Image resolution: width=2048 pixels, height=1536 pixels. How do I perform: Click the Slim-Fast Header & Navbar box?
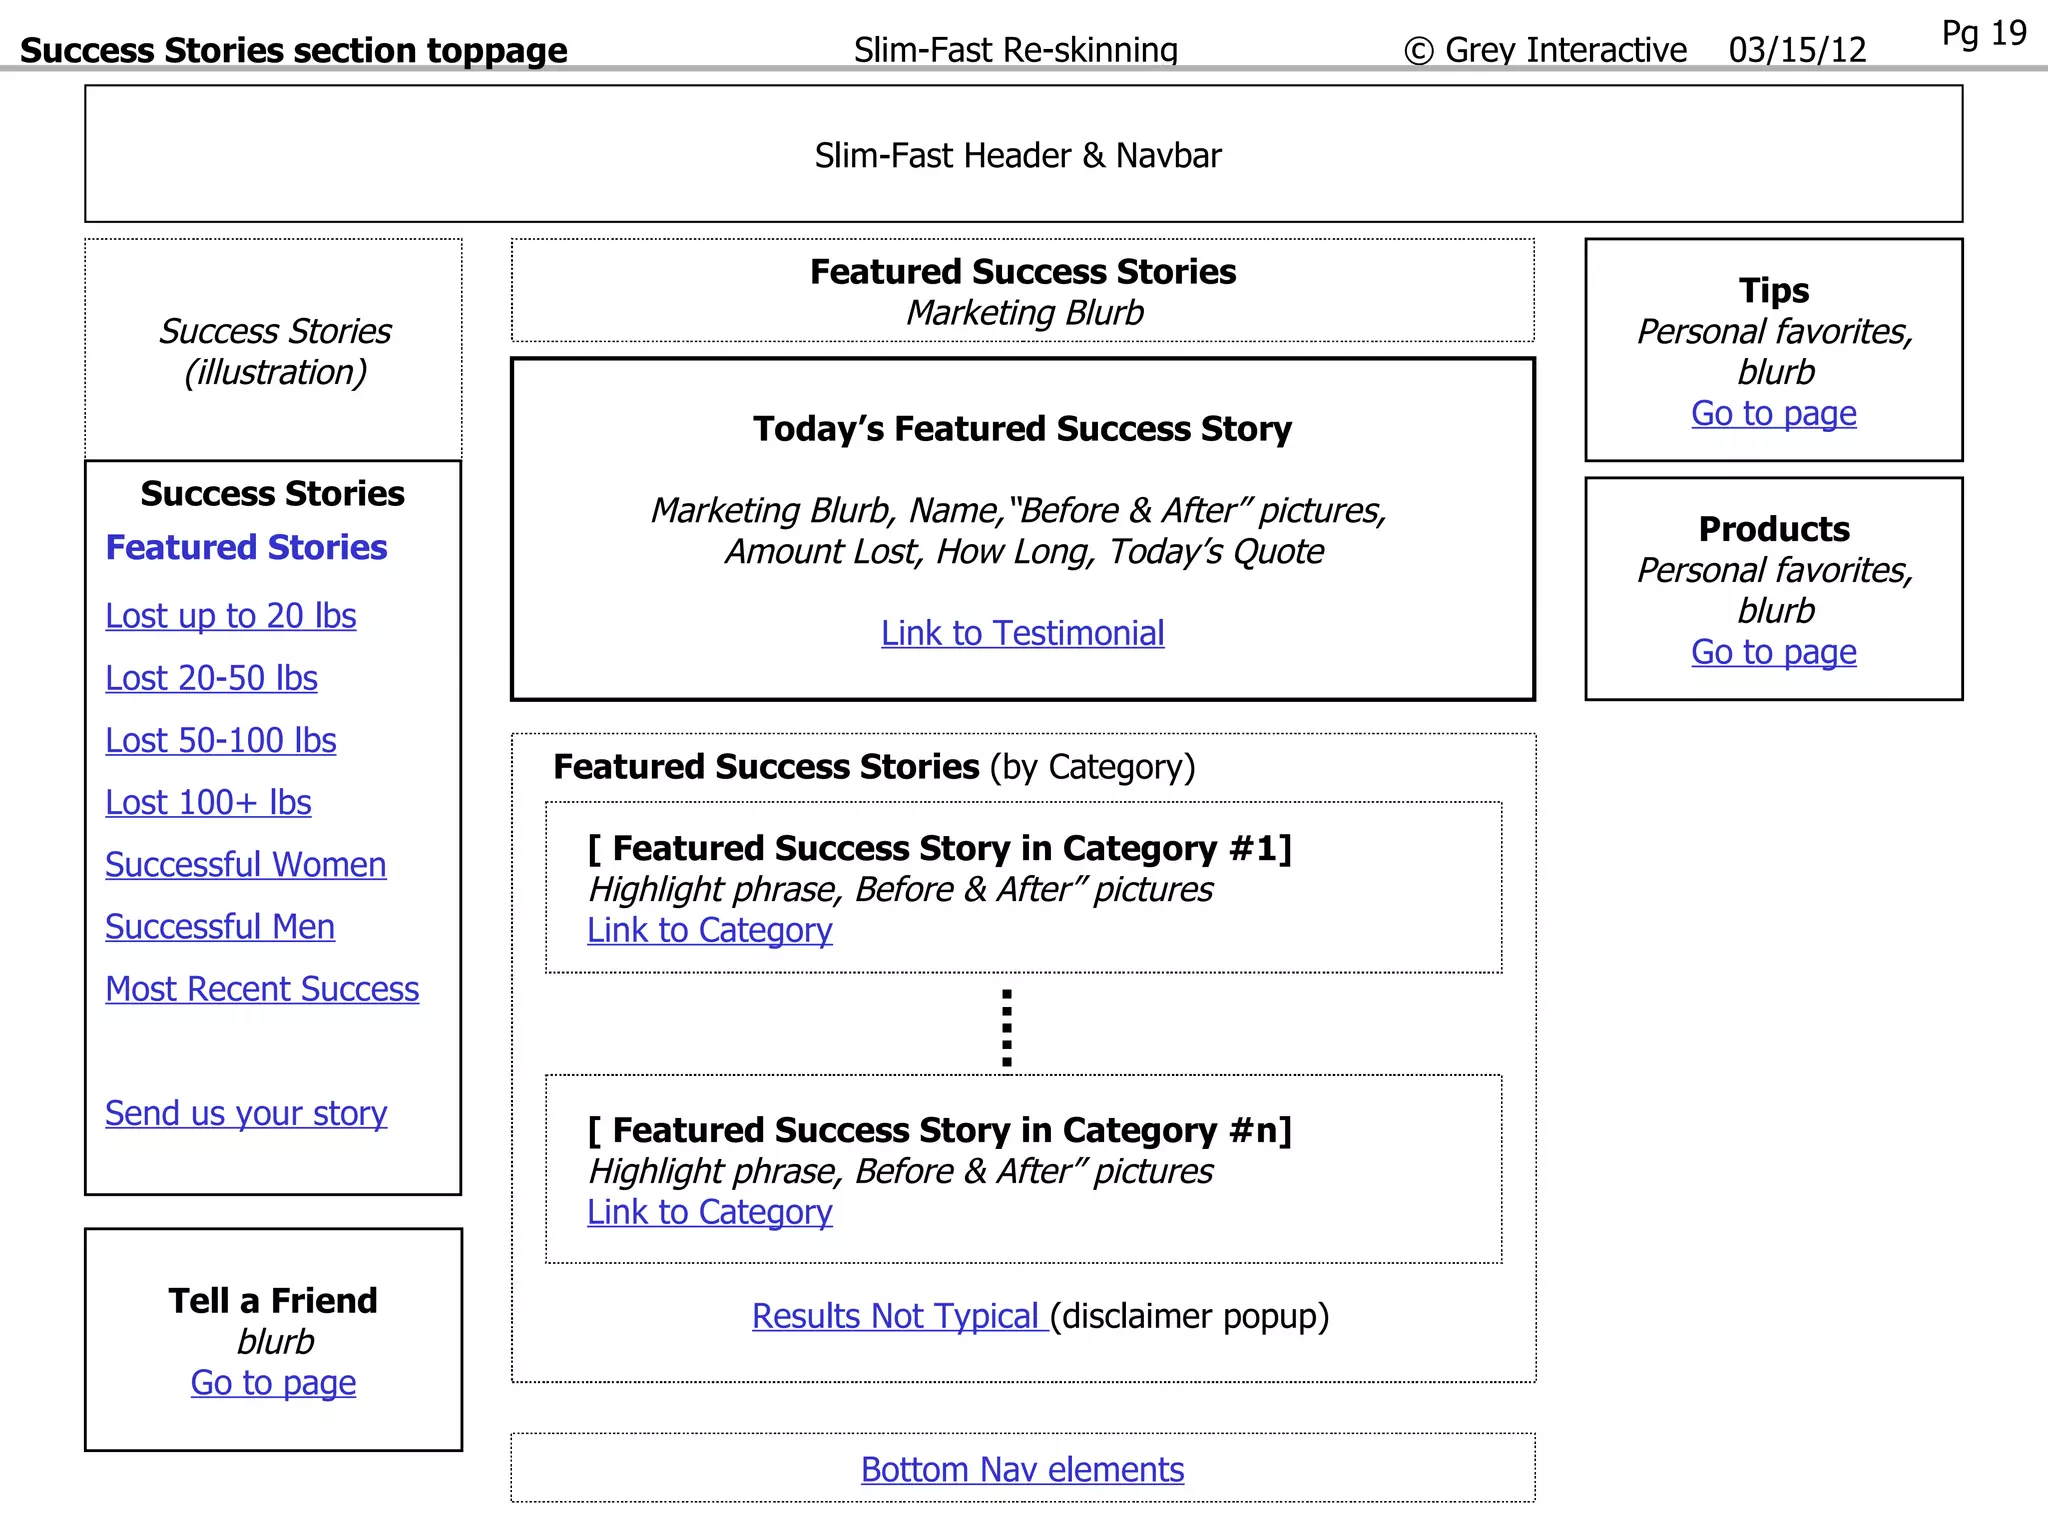[1022, 154]
